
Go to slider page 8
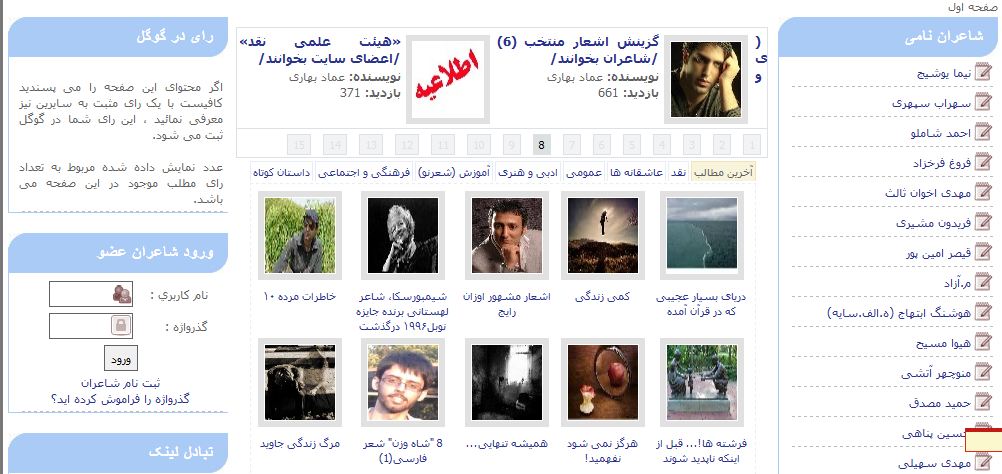(x=541, y=145)
